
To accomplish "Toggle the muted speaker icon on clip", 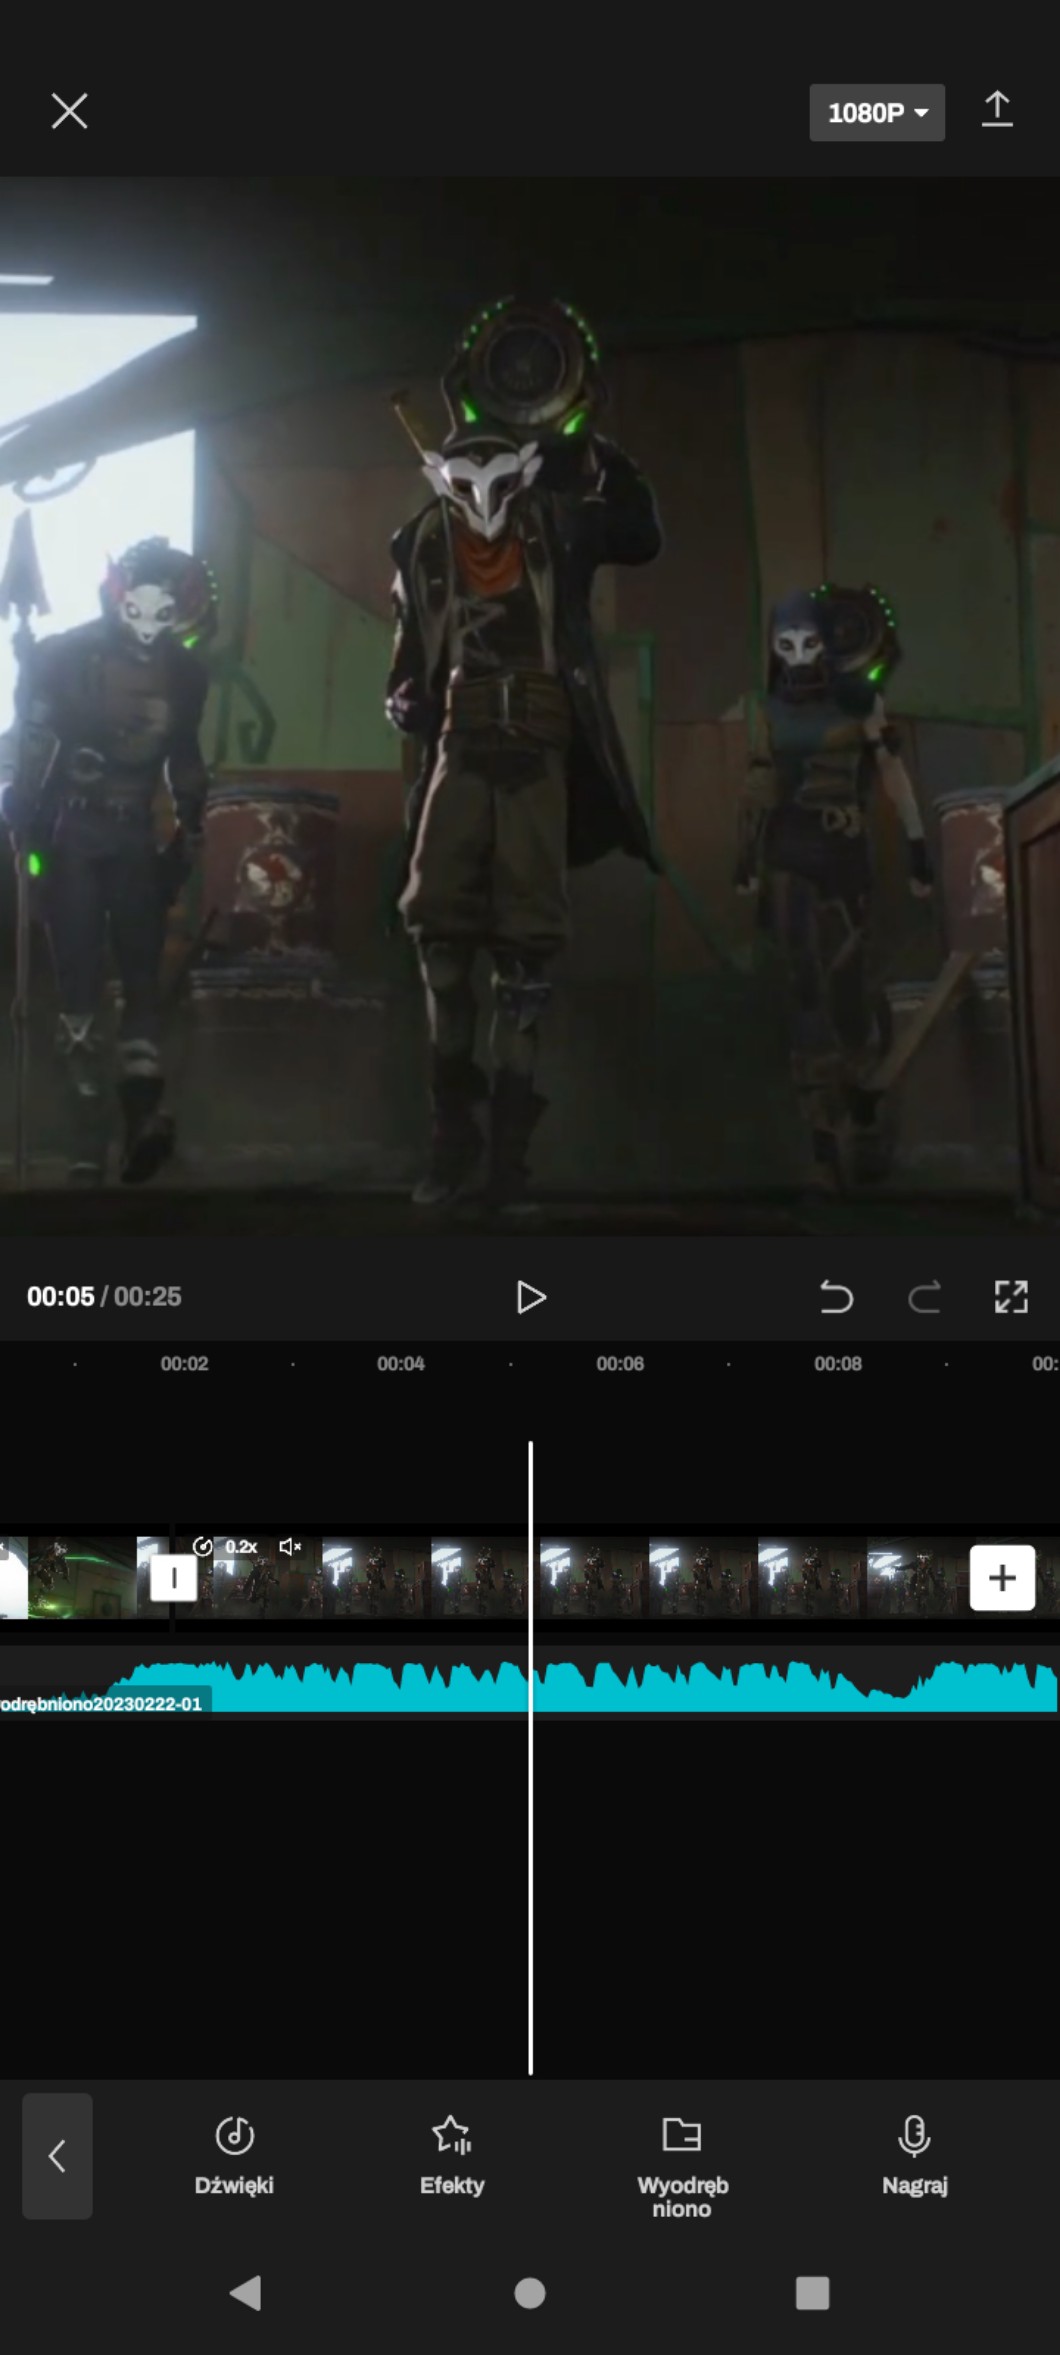I will 290,1547.
